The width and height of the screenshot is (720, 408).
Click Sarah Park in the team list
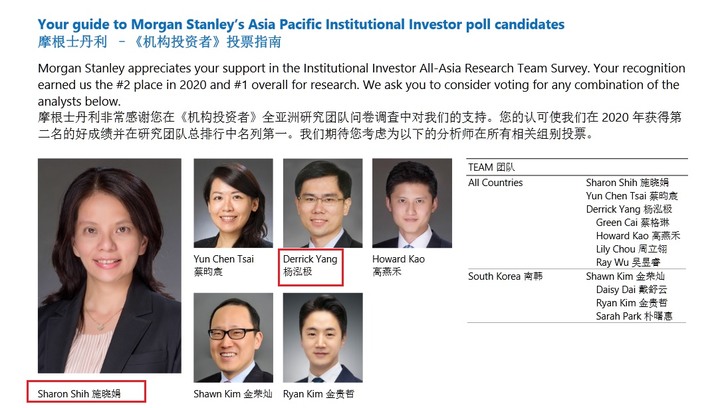(x=634, y=316)
